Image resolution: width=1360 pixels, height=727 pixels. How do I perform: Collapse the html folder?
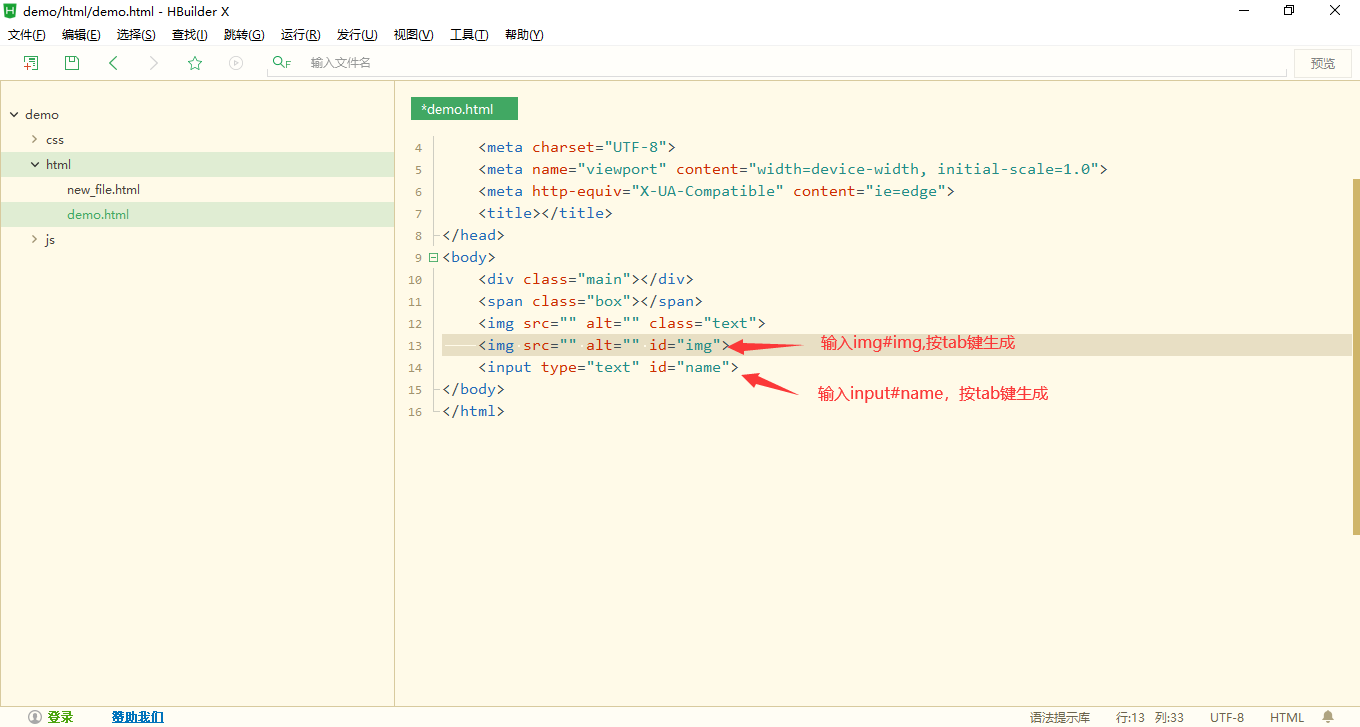35,164
